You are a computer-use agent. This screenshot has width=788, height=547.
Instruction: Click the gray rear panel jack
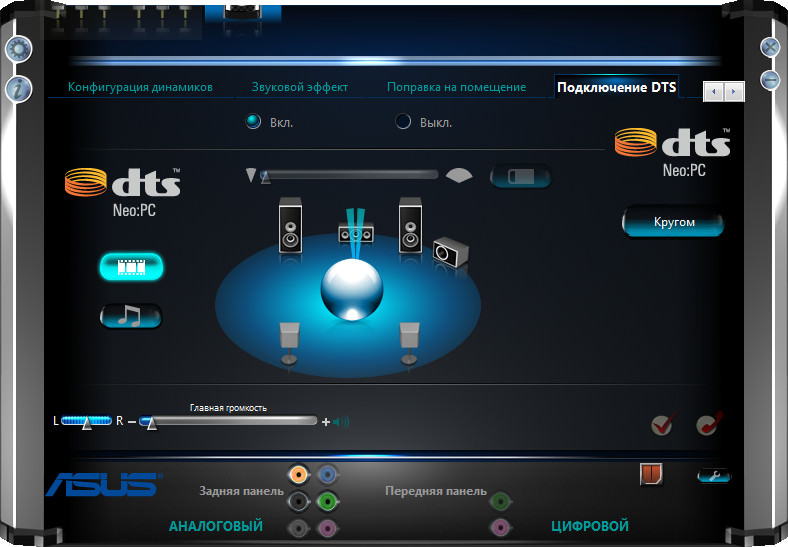(x=299, y=528)
